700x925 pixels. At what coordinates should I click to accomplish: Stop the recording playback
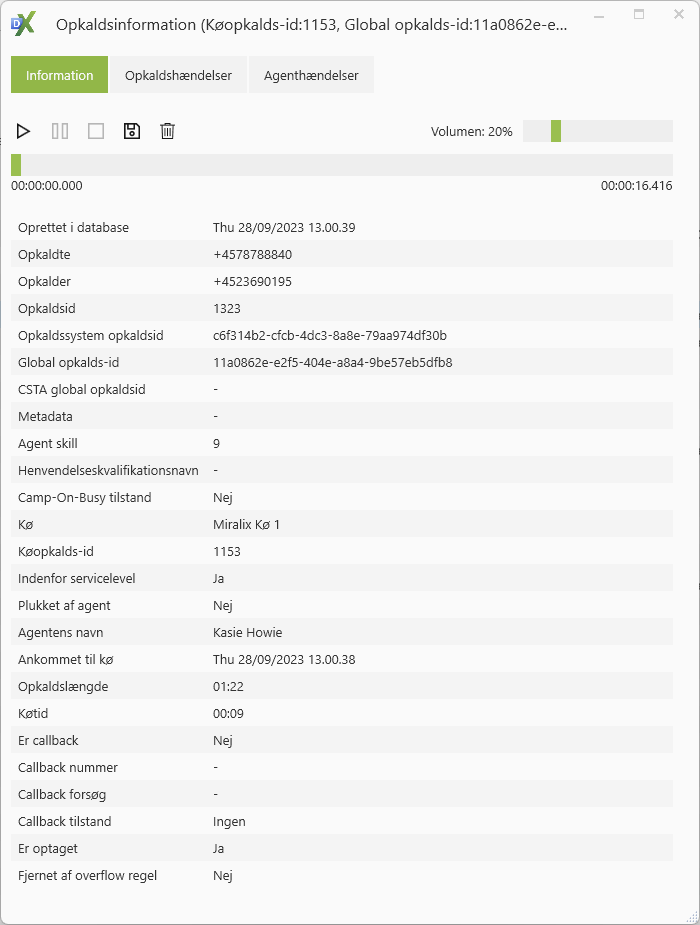pos(96,131)
